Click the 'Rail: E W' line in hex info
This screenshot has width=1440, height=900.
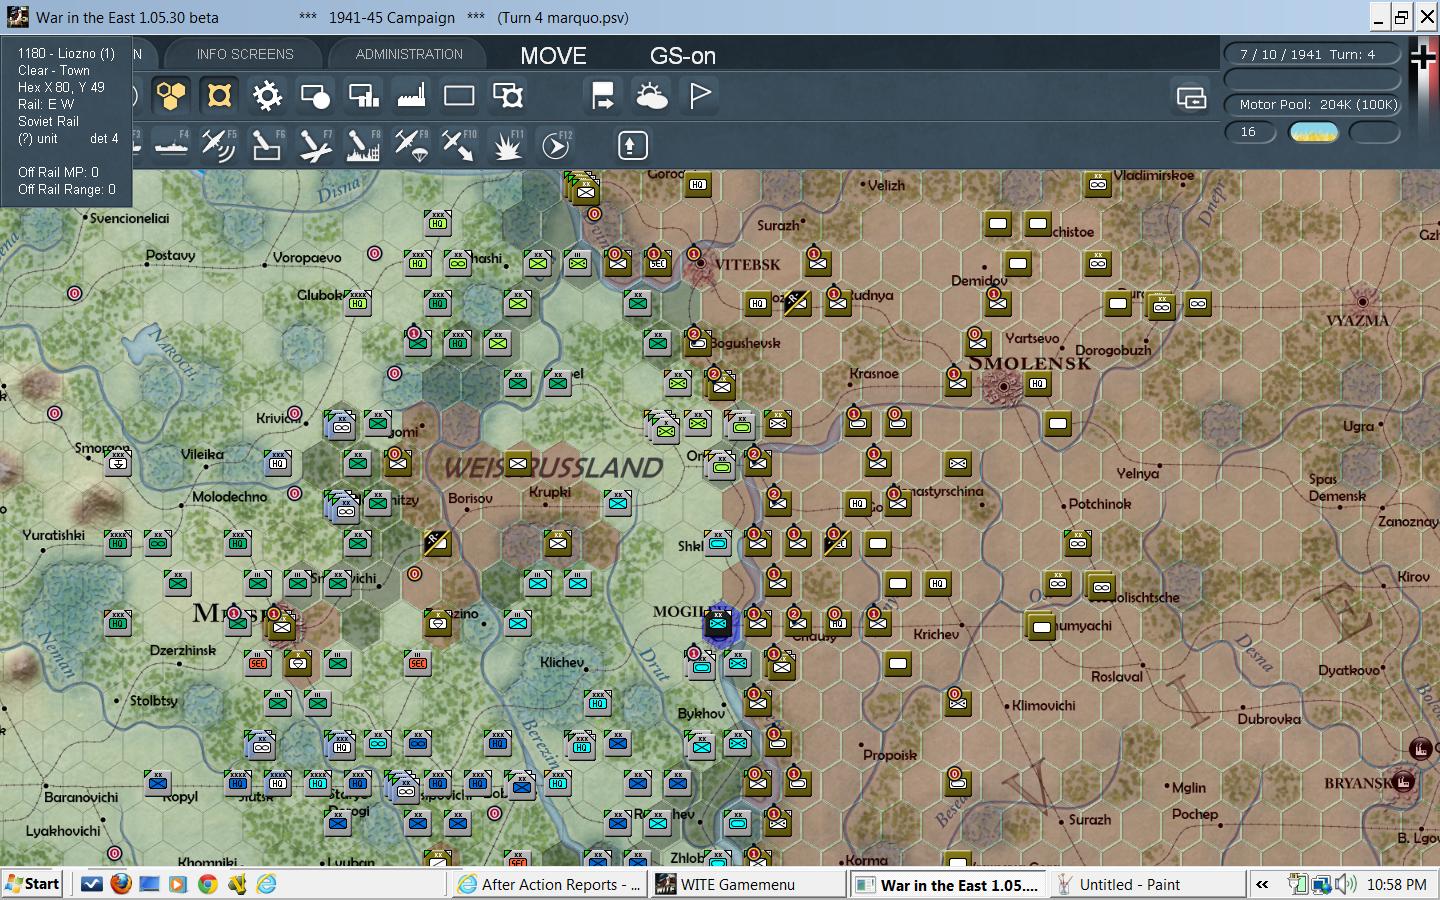tap(46, 104)
